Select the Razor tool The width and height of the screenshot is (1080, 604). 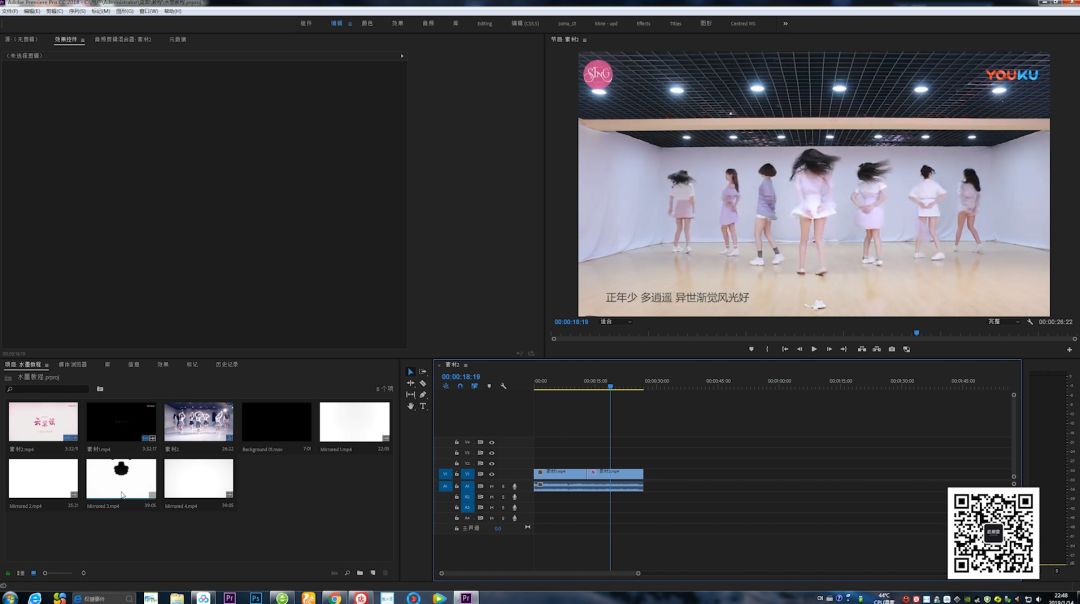coord(423,383)
